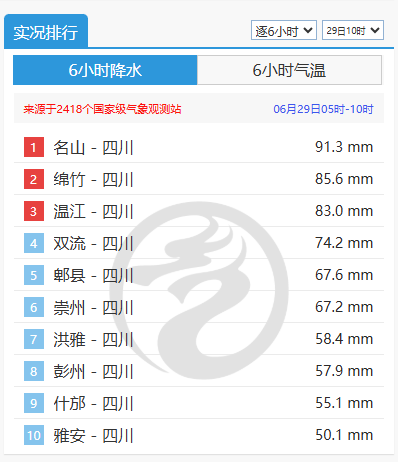This screenshot has width=398, height=462.
Task: Select station 名山 - 四川
Action: tap(93, 147)
